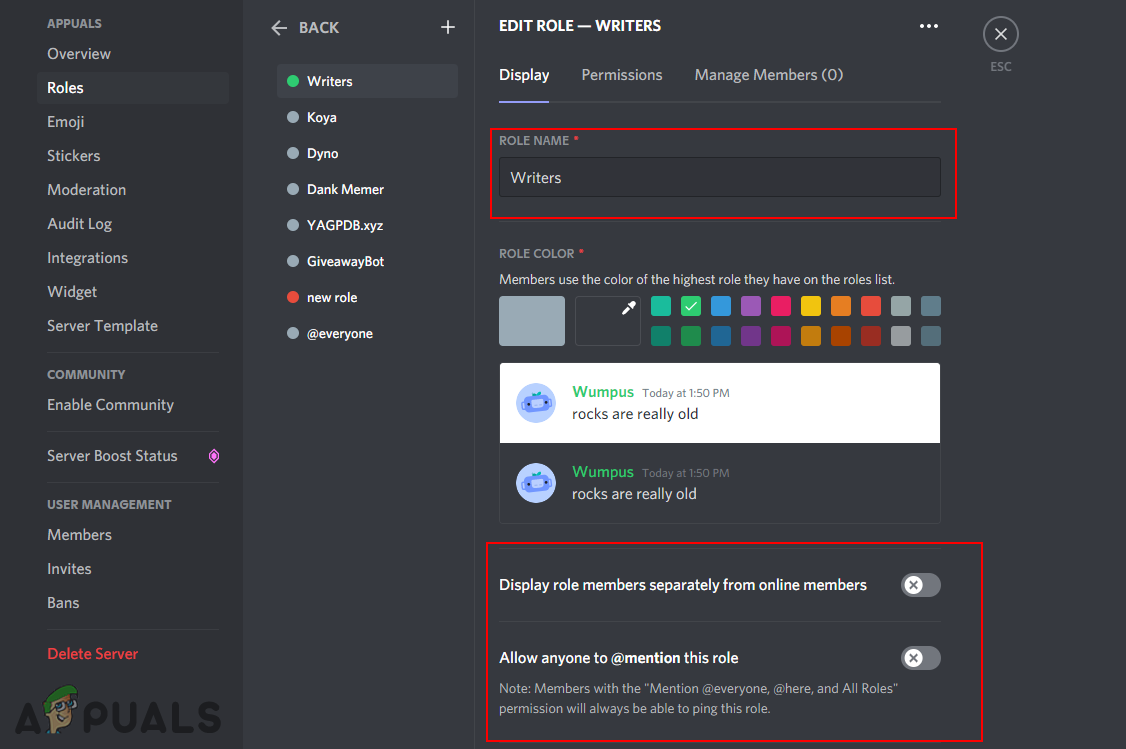Select Roles in the settings sidebar

click(x=133, y=88)
